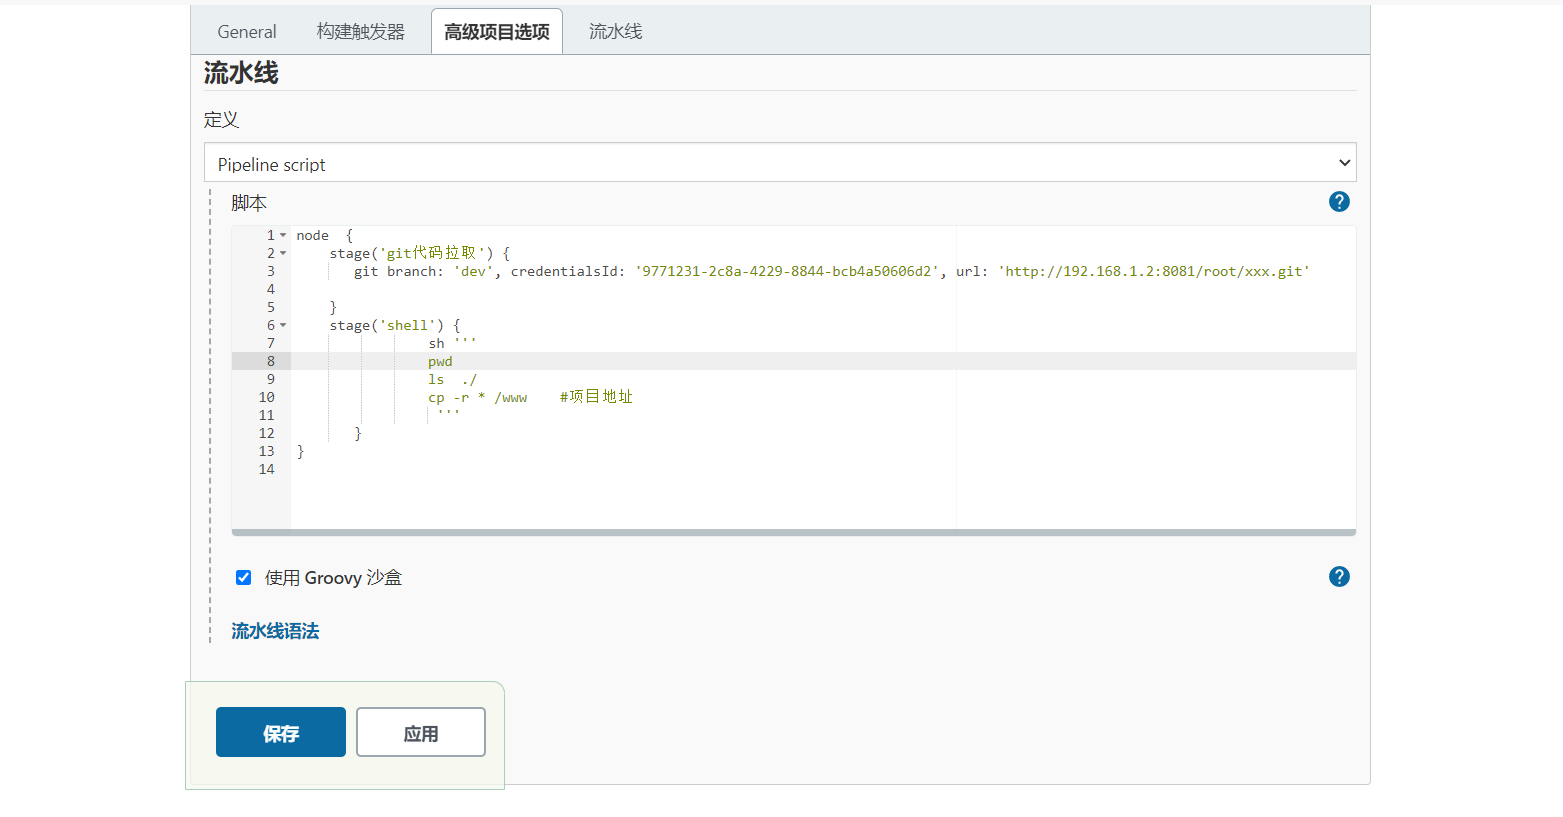Click the credentialsId value string

point(787,271)
